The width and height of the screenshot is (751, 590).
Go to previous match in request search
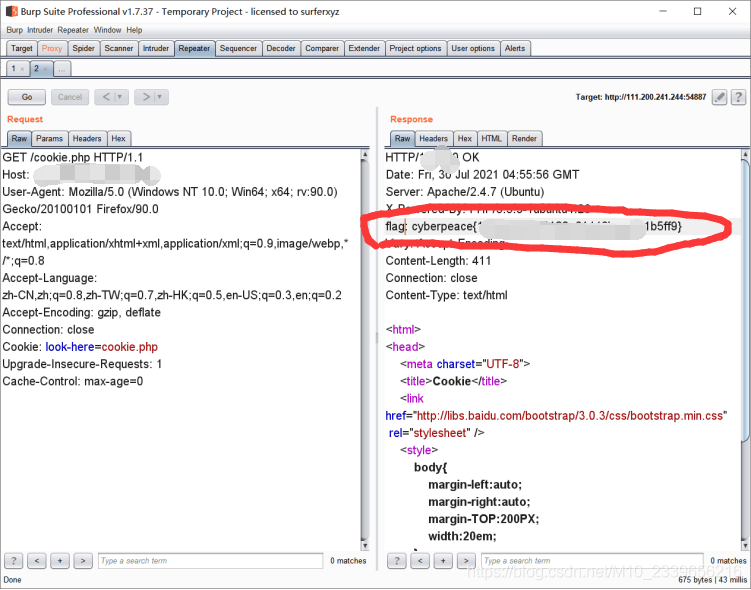(37, 560)
